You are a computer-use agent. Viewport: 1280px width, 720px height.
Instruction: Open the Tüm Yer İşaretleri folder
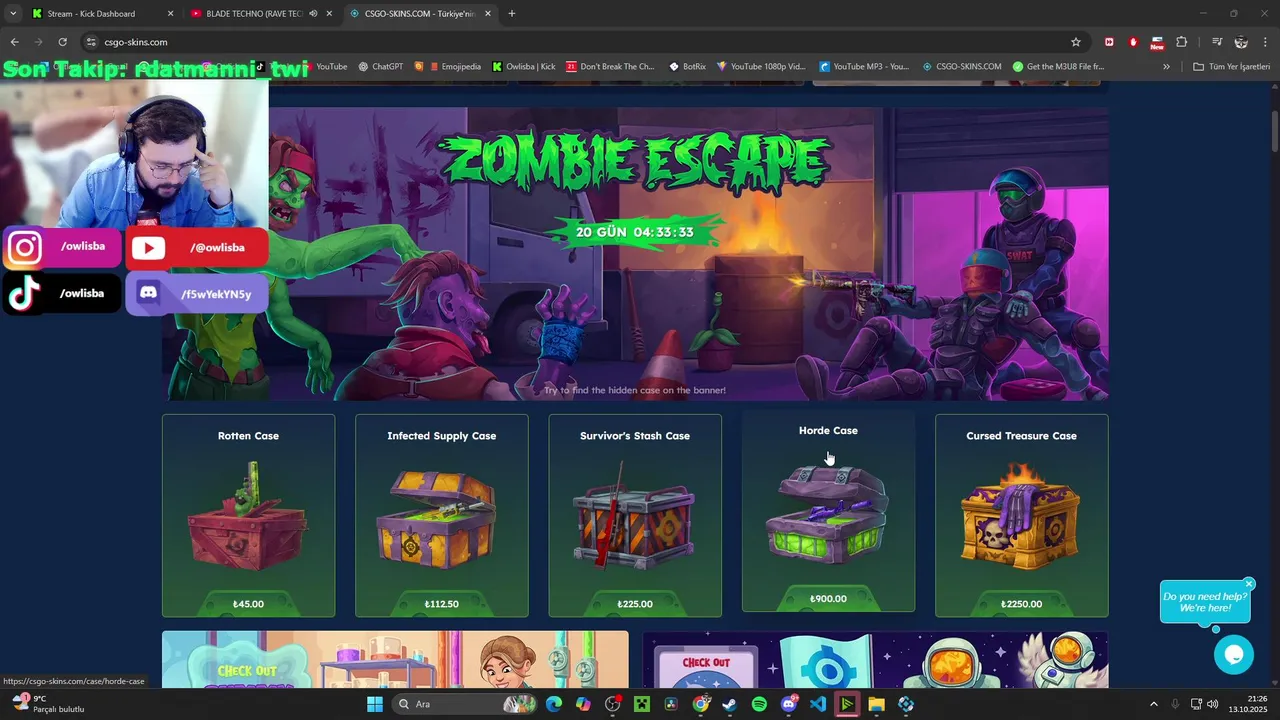click(1231, 67)
